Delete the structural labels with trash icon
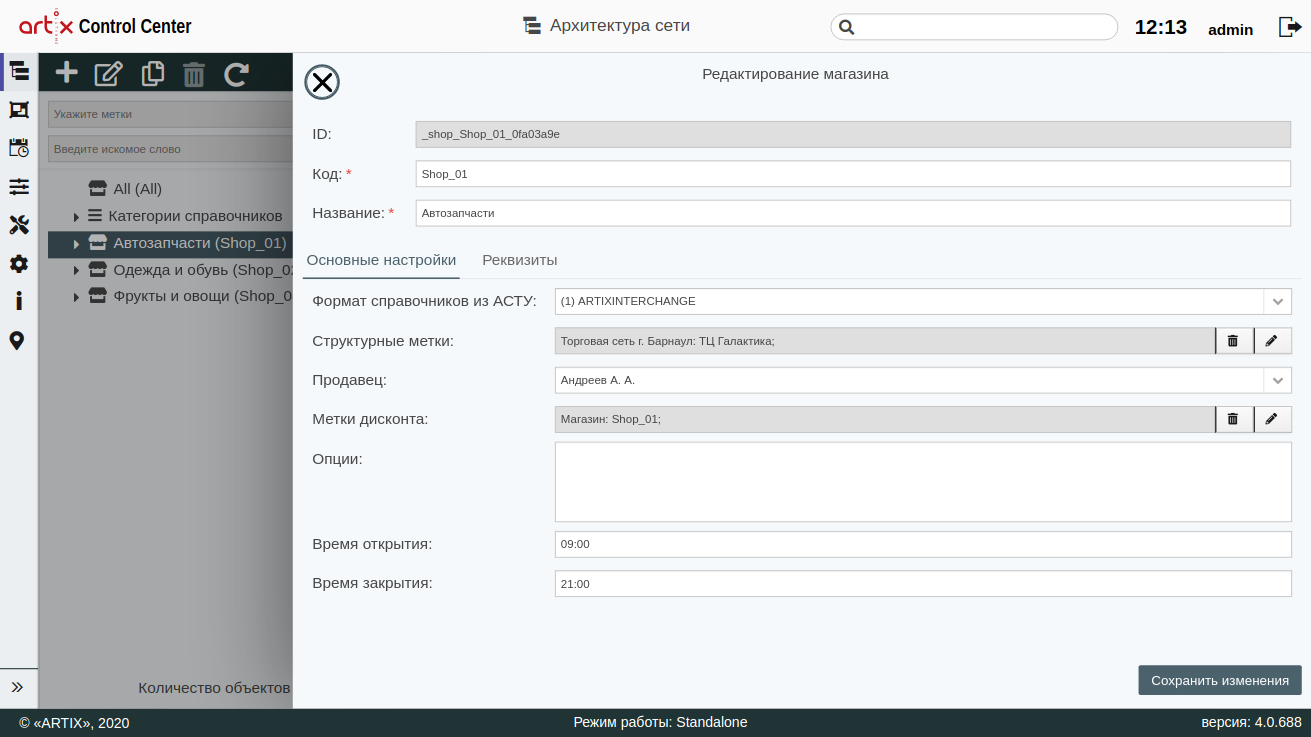The image size is (1311, 737). click(x=1233, y=341)
